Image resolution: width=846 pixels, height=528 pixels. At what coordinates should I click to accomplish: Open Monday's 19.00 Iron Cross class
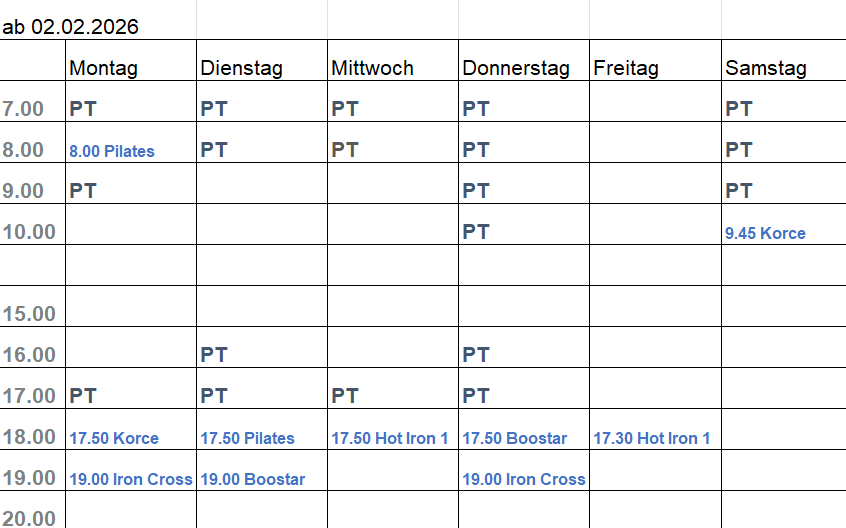[x=131, y=479]
